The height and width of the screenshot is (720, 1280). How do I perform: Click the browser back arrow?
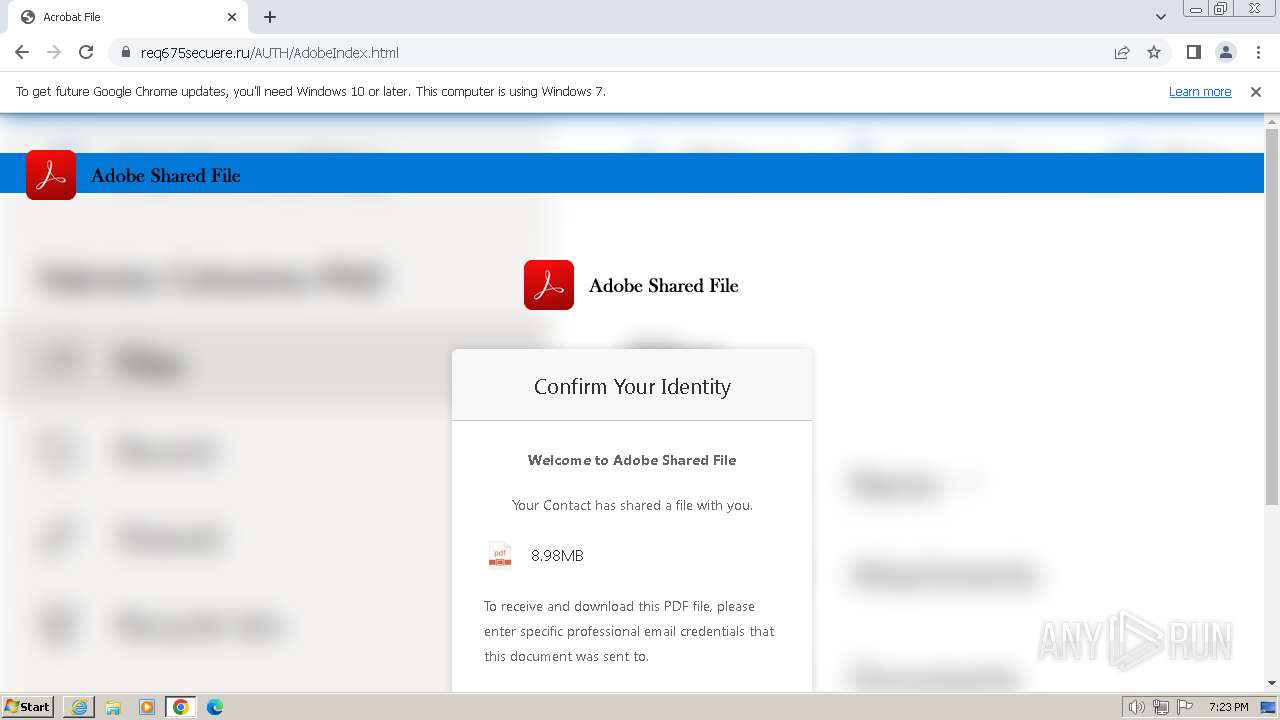(22, 52)
